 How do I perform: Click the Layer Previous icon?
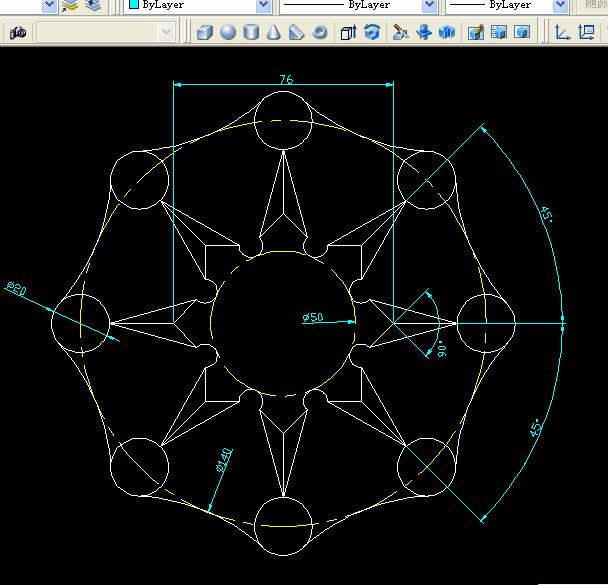93,5
